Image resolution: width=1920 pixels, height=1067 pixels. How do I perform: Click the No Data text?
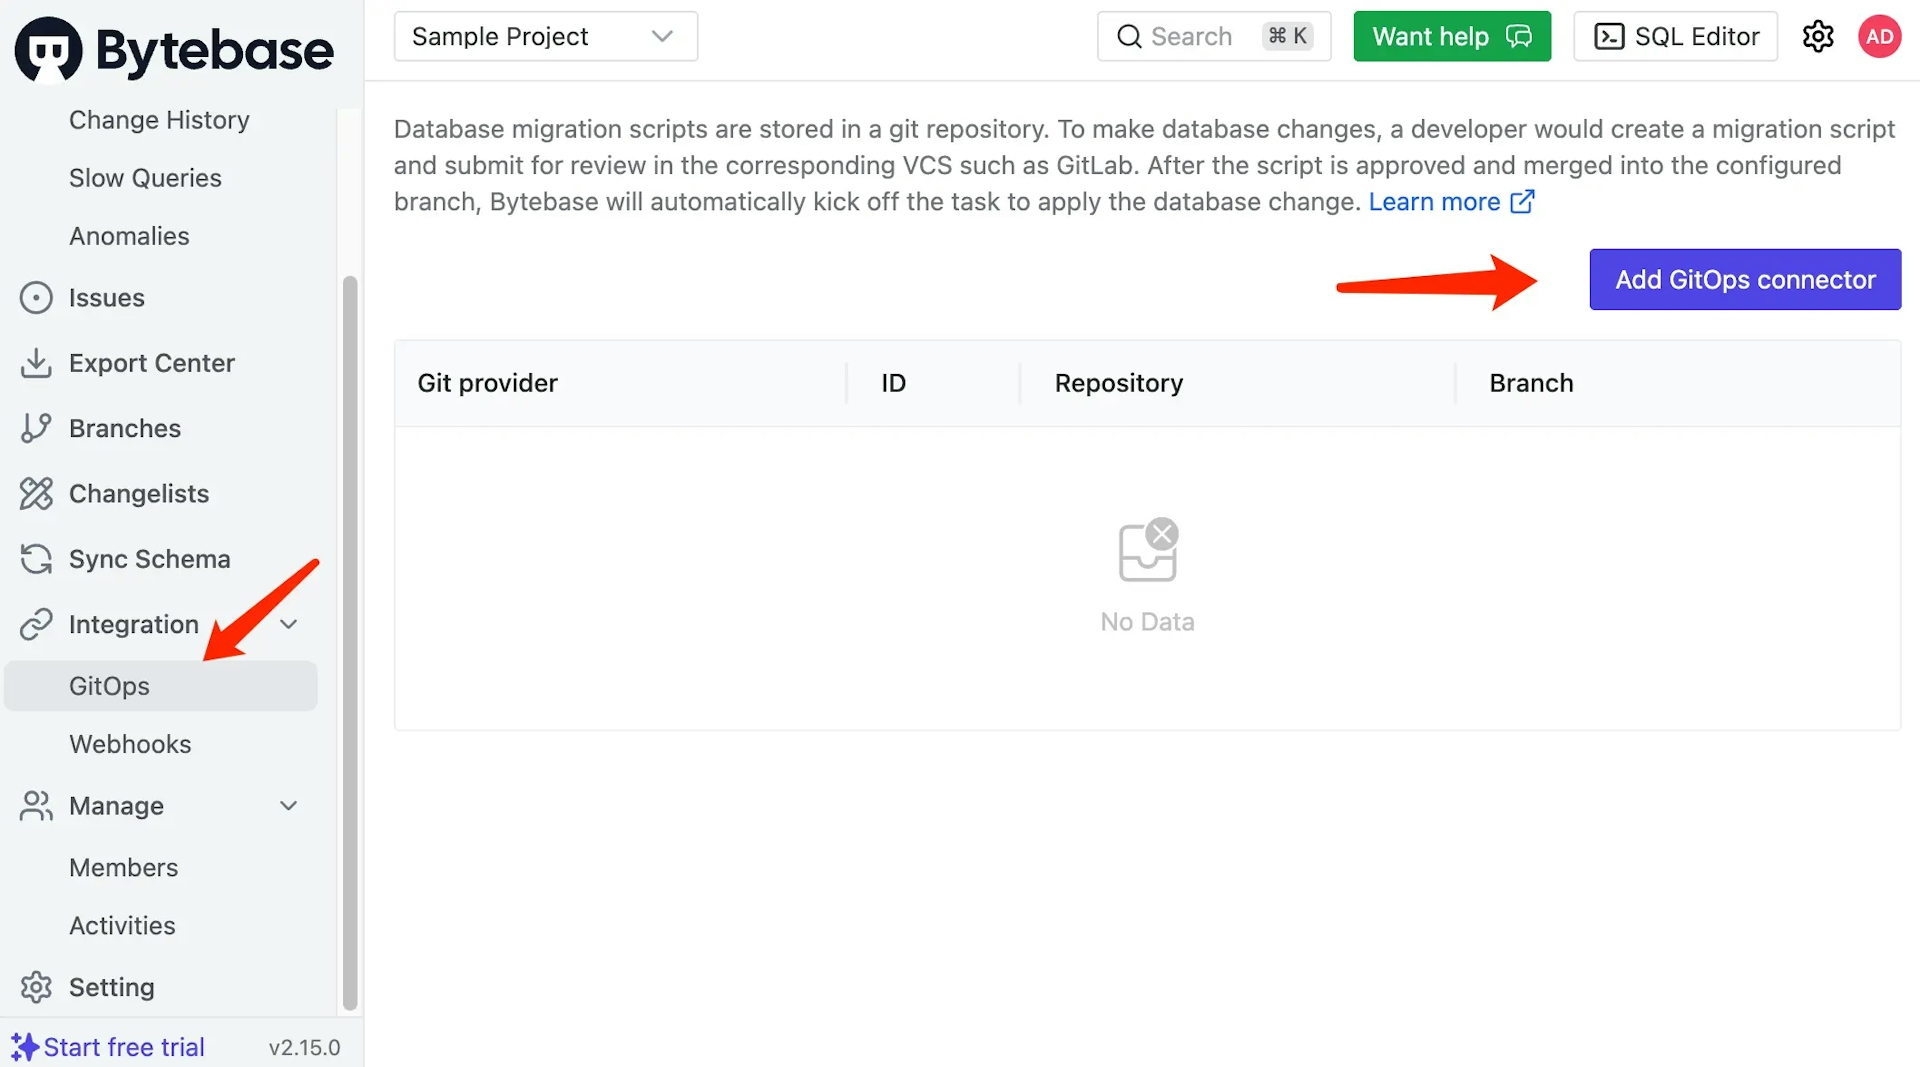[x=1147, y=622]
